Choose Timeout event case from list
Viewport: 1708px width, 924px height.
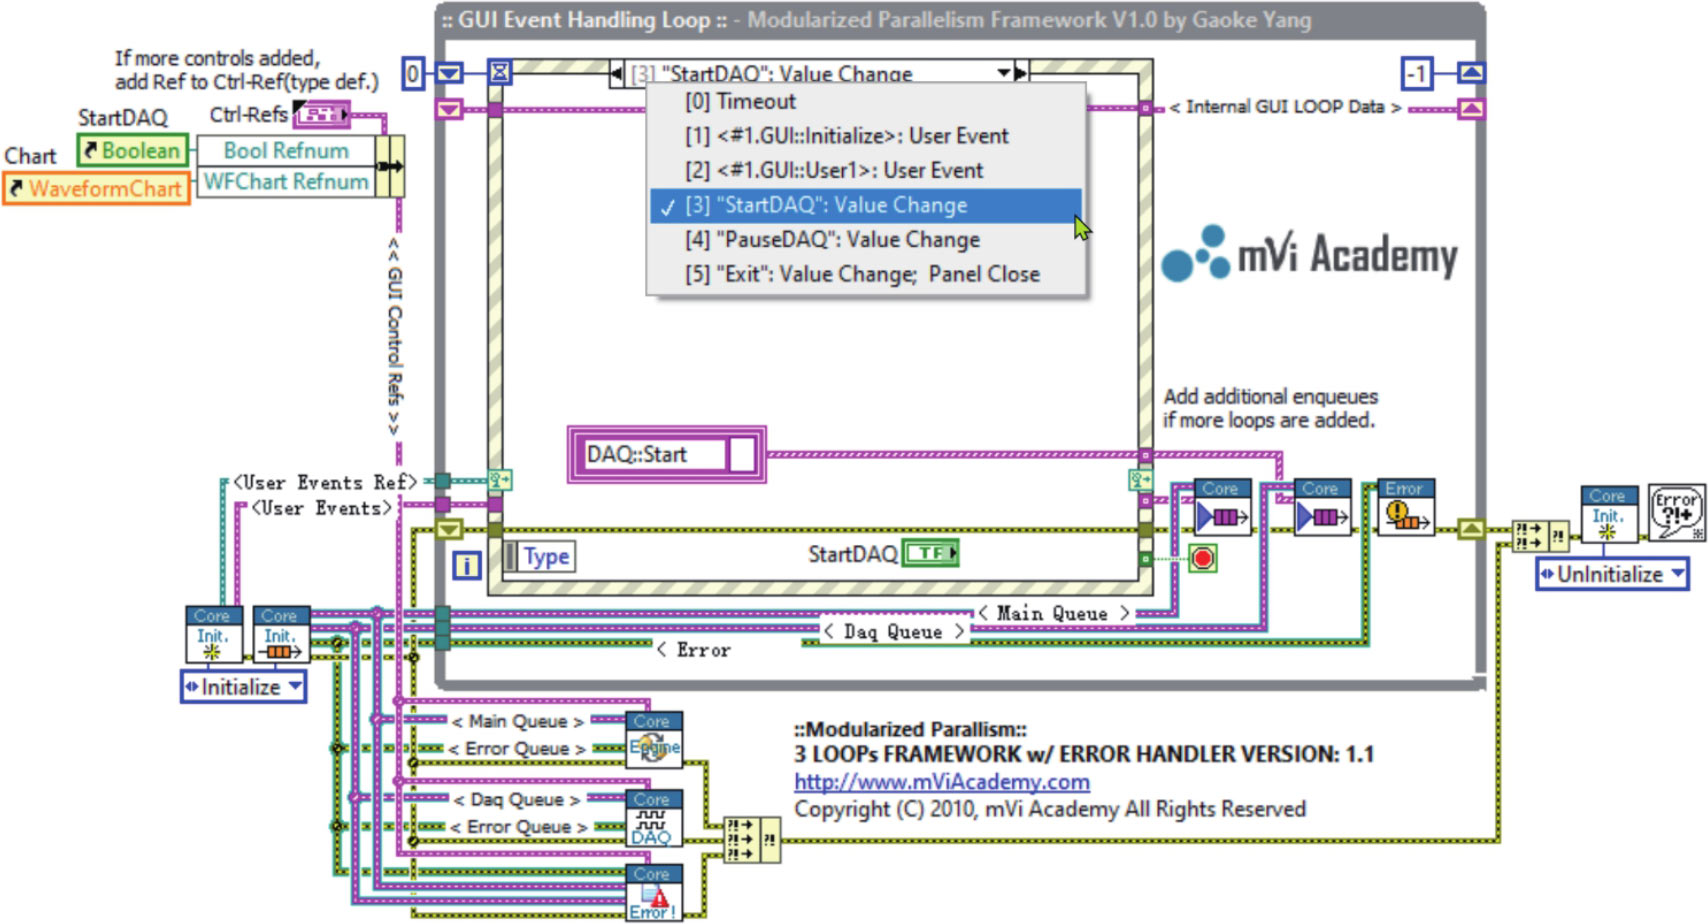click(740, 101)
